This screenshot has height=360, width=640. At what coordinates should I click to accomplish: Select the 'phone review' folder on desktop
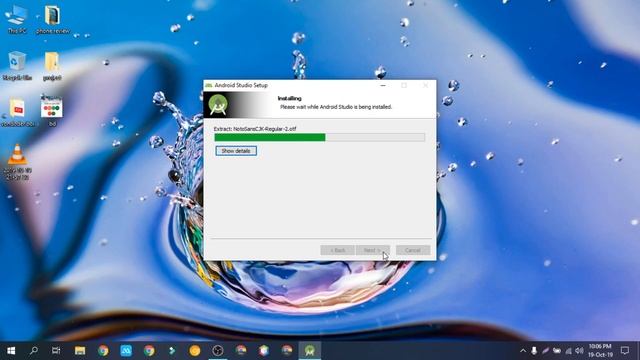point(53,19)
